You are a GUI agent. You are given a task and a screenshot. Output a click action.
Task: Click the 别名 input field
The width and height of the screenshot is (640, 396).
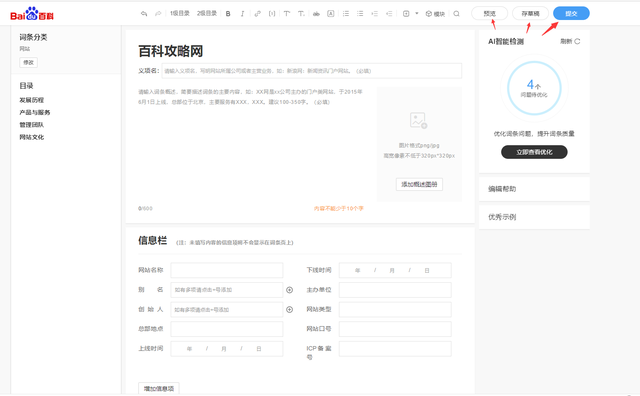tap(227, 290)
